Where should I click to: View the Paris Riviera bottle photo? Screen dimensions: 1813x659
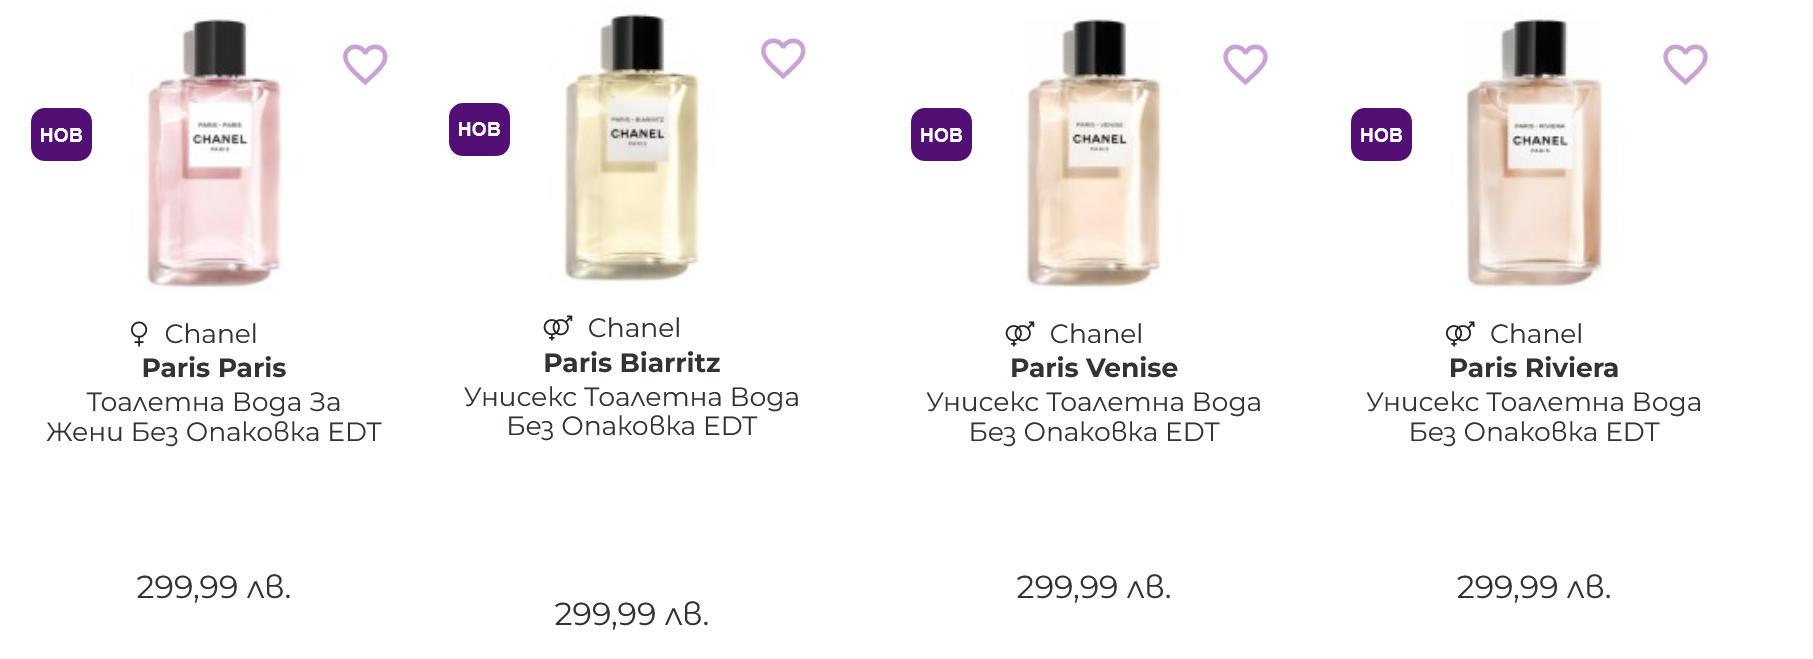tap(1534, 155)
